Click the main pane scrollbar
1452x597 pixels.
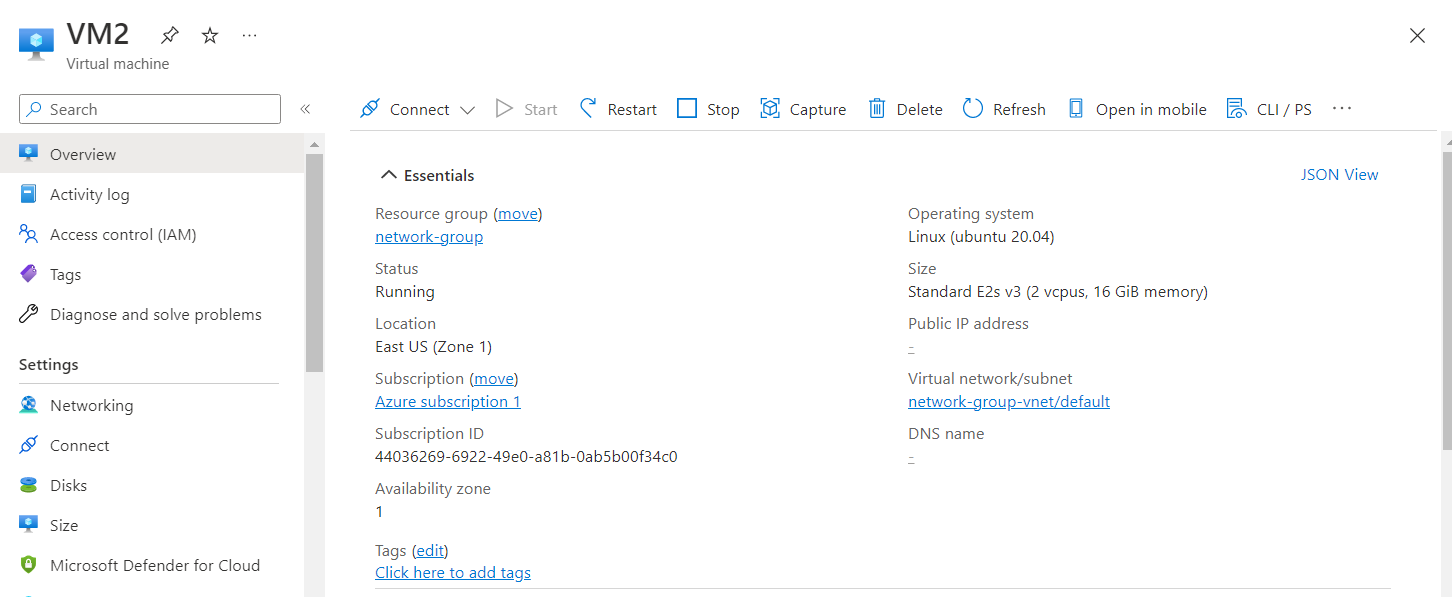pos(1446,300)
